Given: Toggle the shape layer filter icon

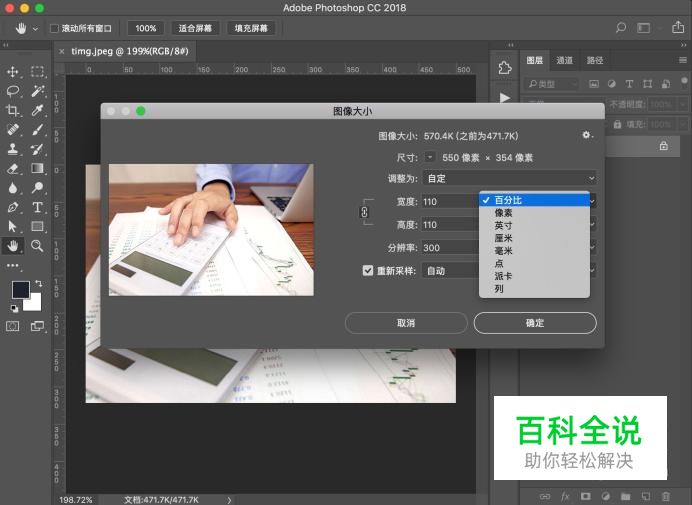Looking at the screenshot, I should tap(647, 84).
